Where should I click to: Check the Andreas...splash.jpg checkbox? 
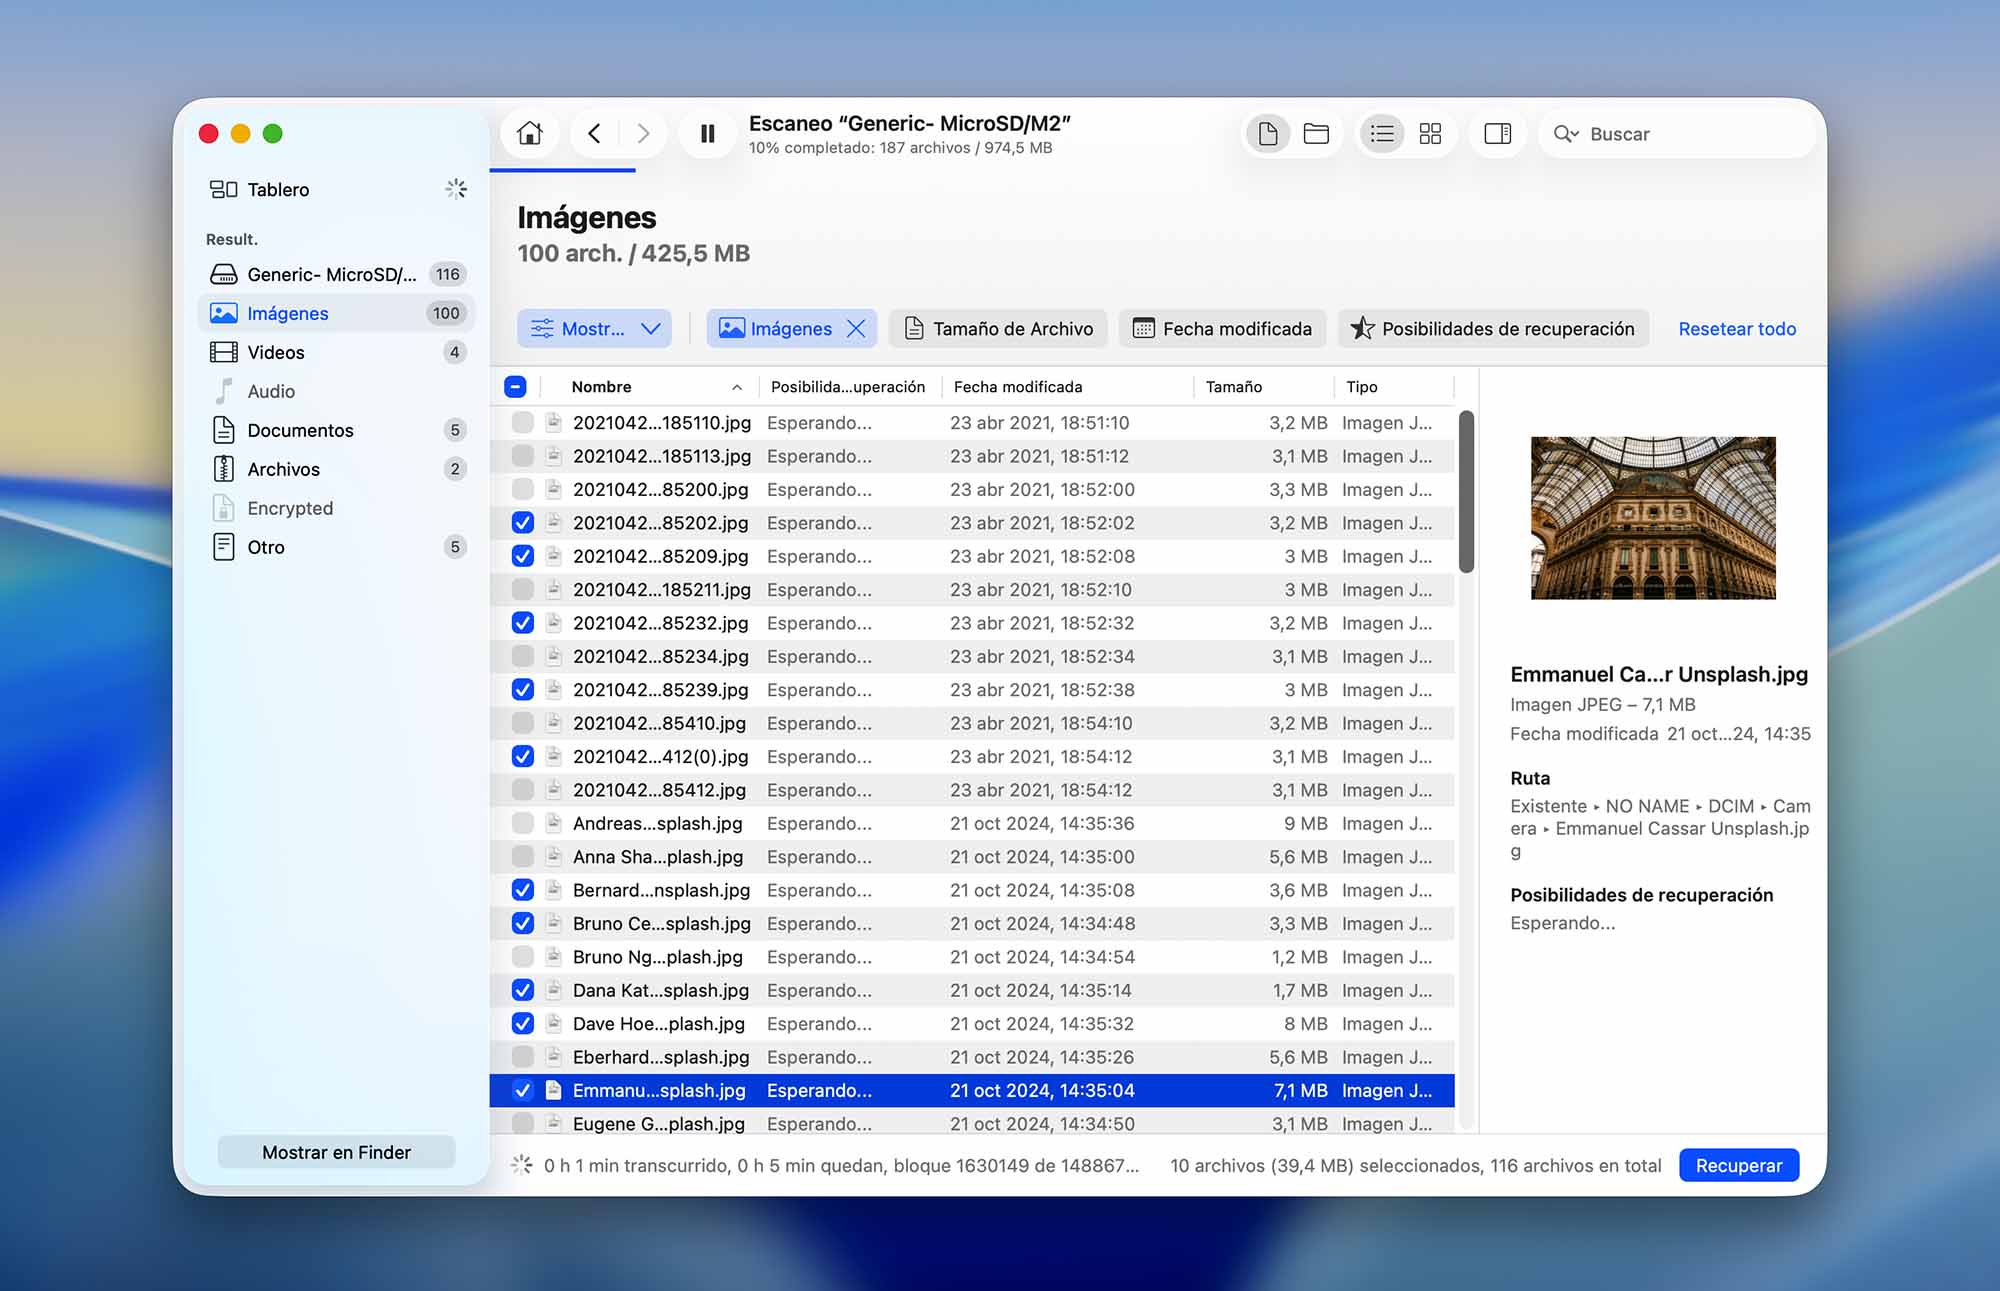(x=522, y=823)
